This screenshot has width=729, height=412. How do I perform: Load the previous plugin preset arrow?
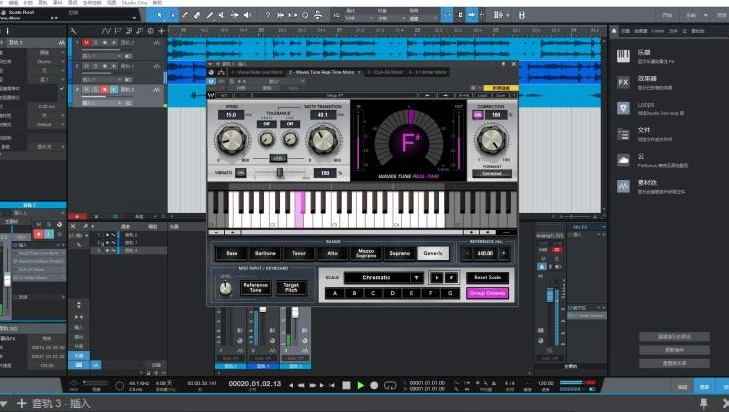click(427, 95)
